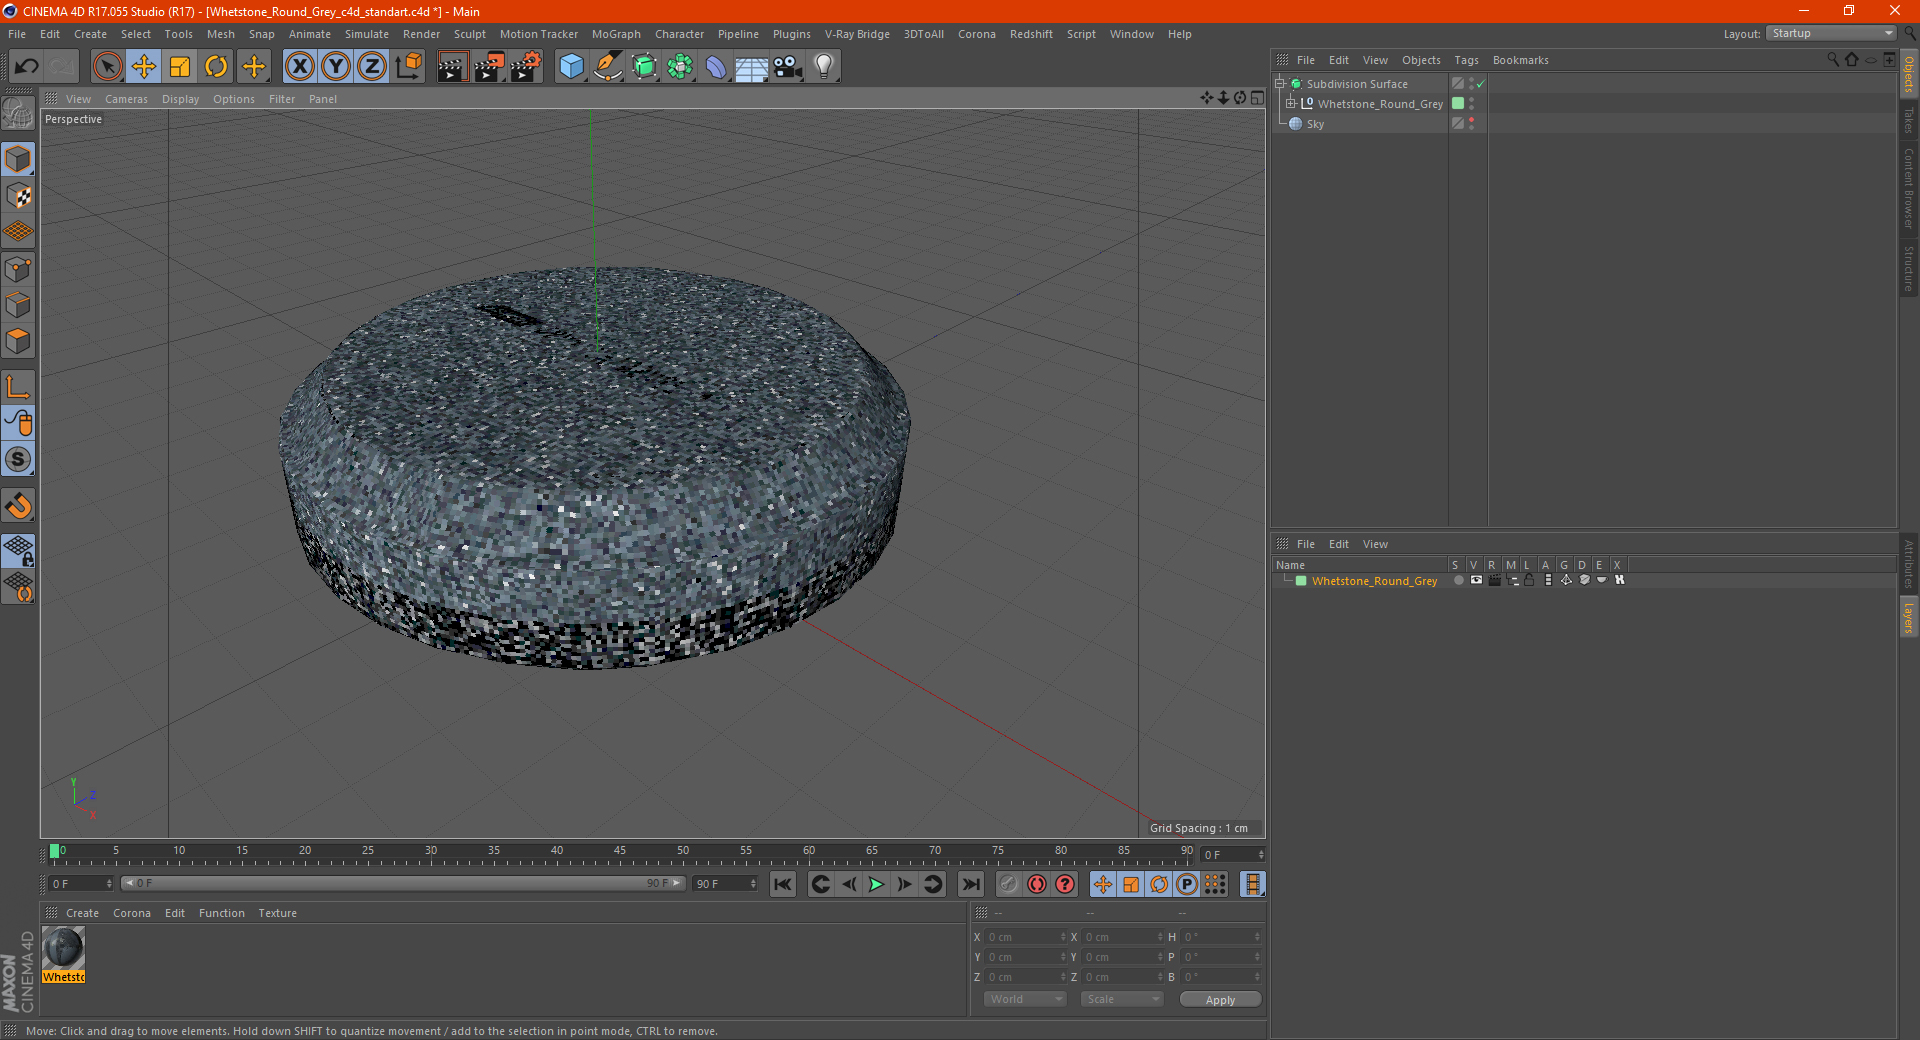1920x1040 pixels.
Task: Toggle coordinate system icon
Action: point(408,67)
